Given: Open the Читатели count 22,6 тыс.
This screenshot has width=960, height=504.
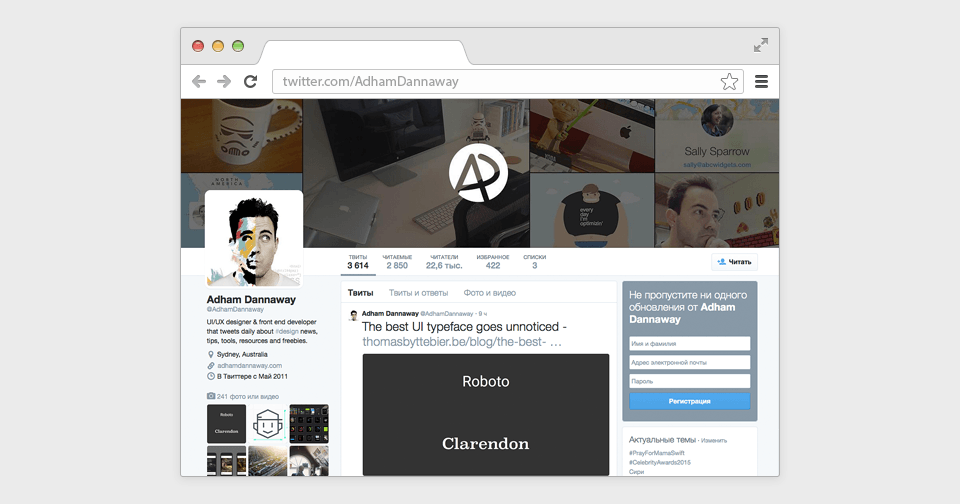Looking at the screenshot, I should tap(444, 262).
